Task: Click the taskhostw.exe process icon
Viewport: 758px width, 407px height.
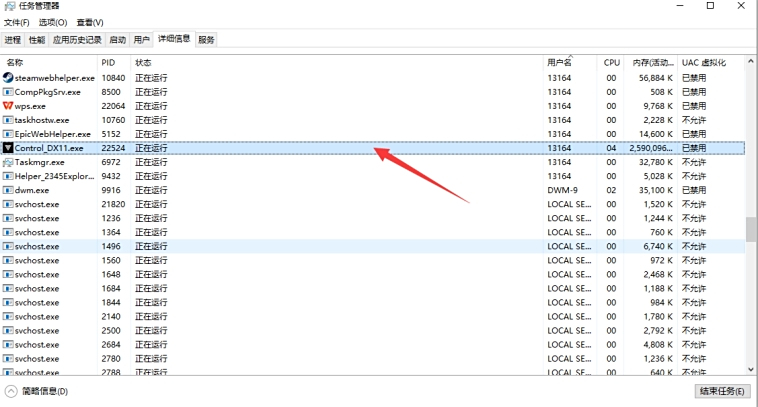Action: [8, 119]
